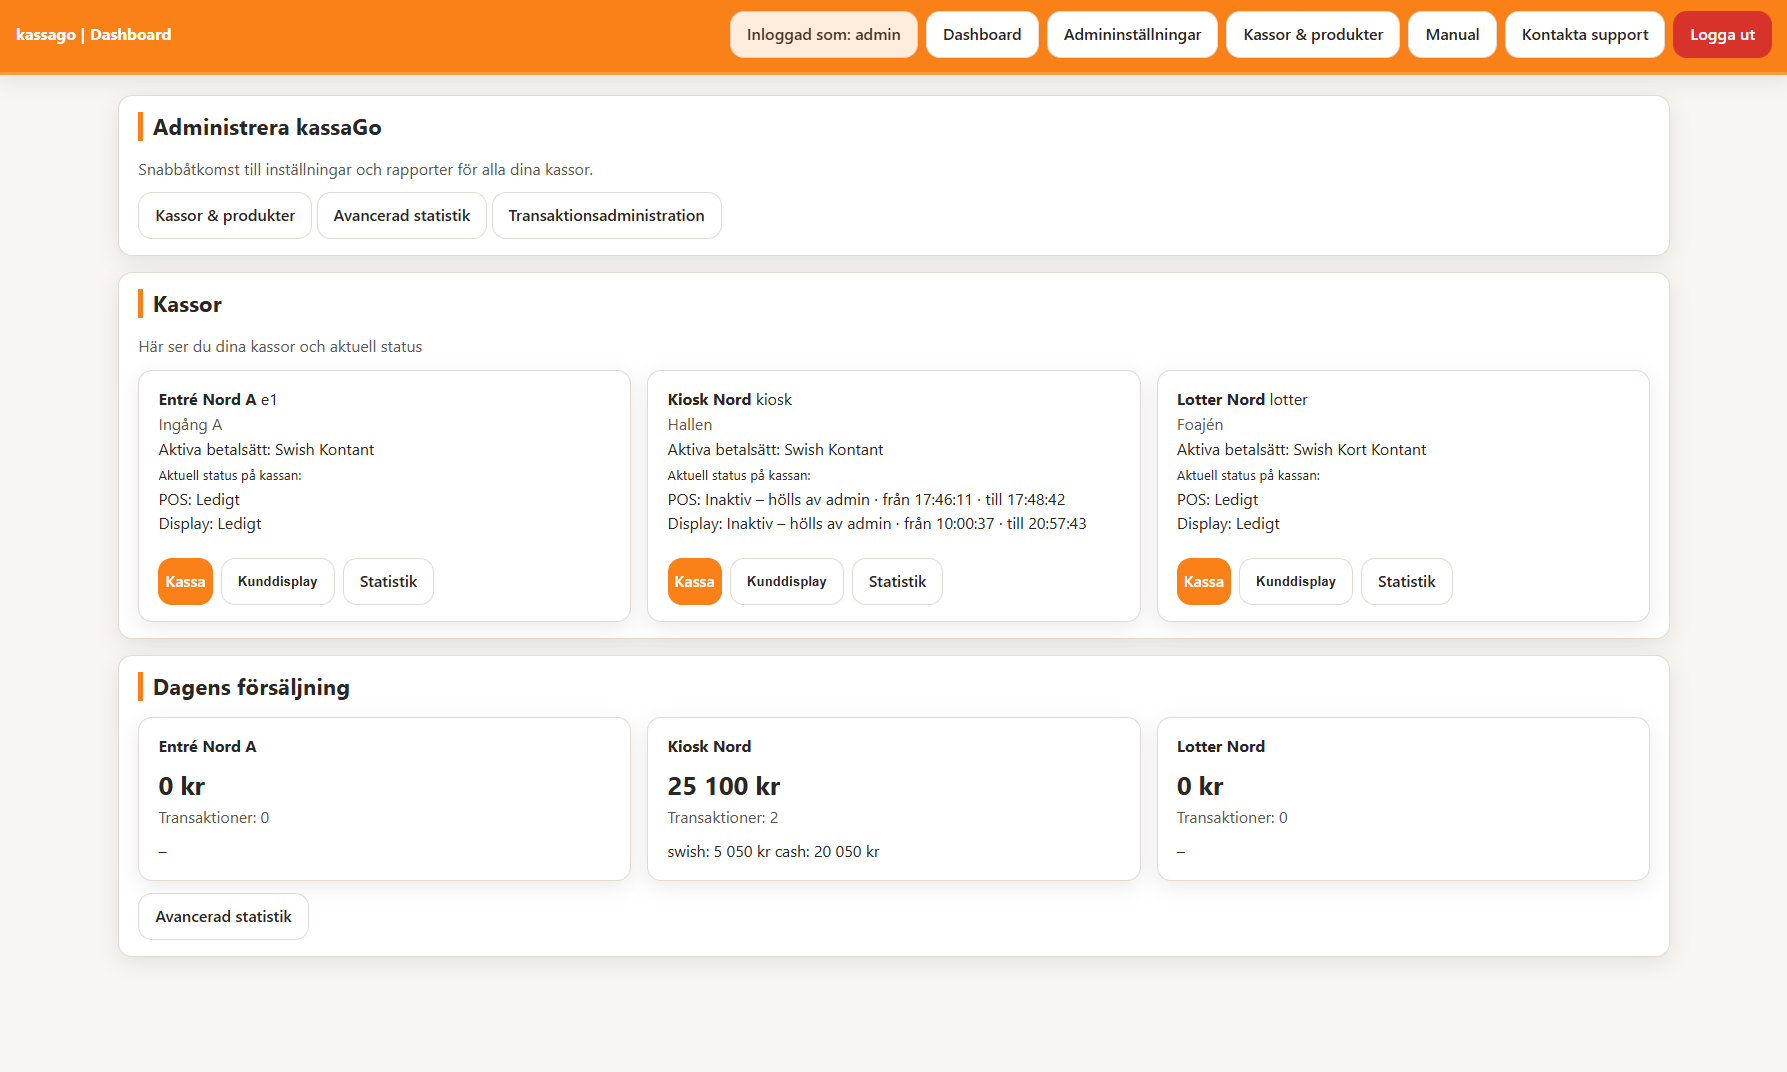Click Kiosk Nord 'Display: Inaktiv' status line
1787x1072 pixels.
click(877, 524)
